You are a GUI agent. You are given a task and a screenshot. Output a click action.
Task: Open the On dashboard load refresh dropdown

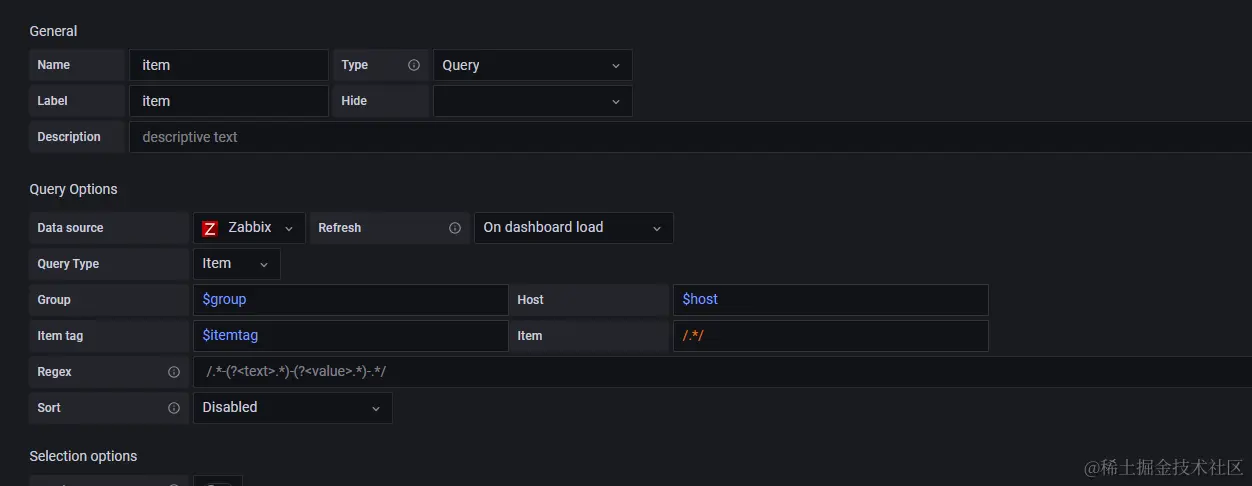point(574,228)
